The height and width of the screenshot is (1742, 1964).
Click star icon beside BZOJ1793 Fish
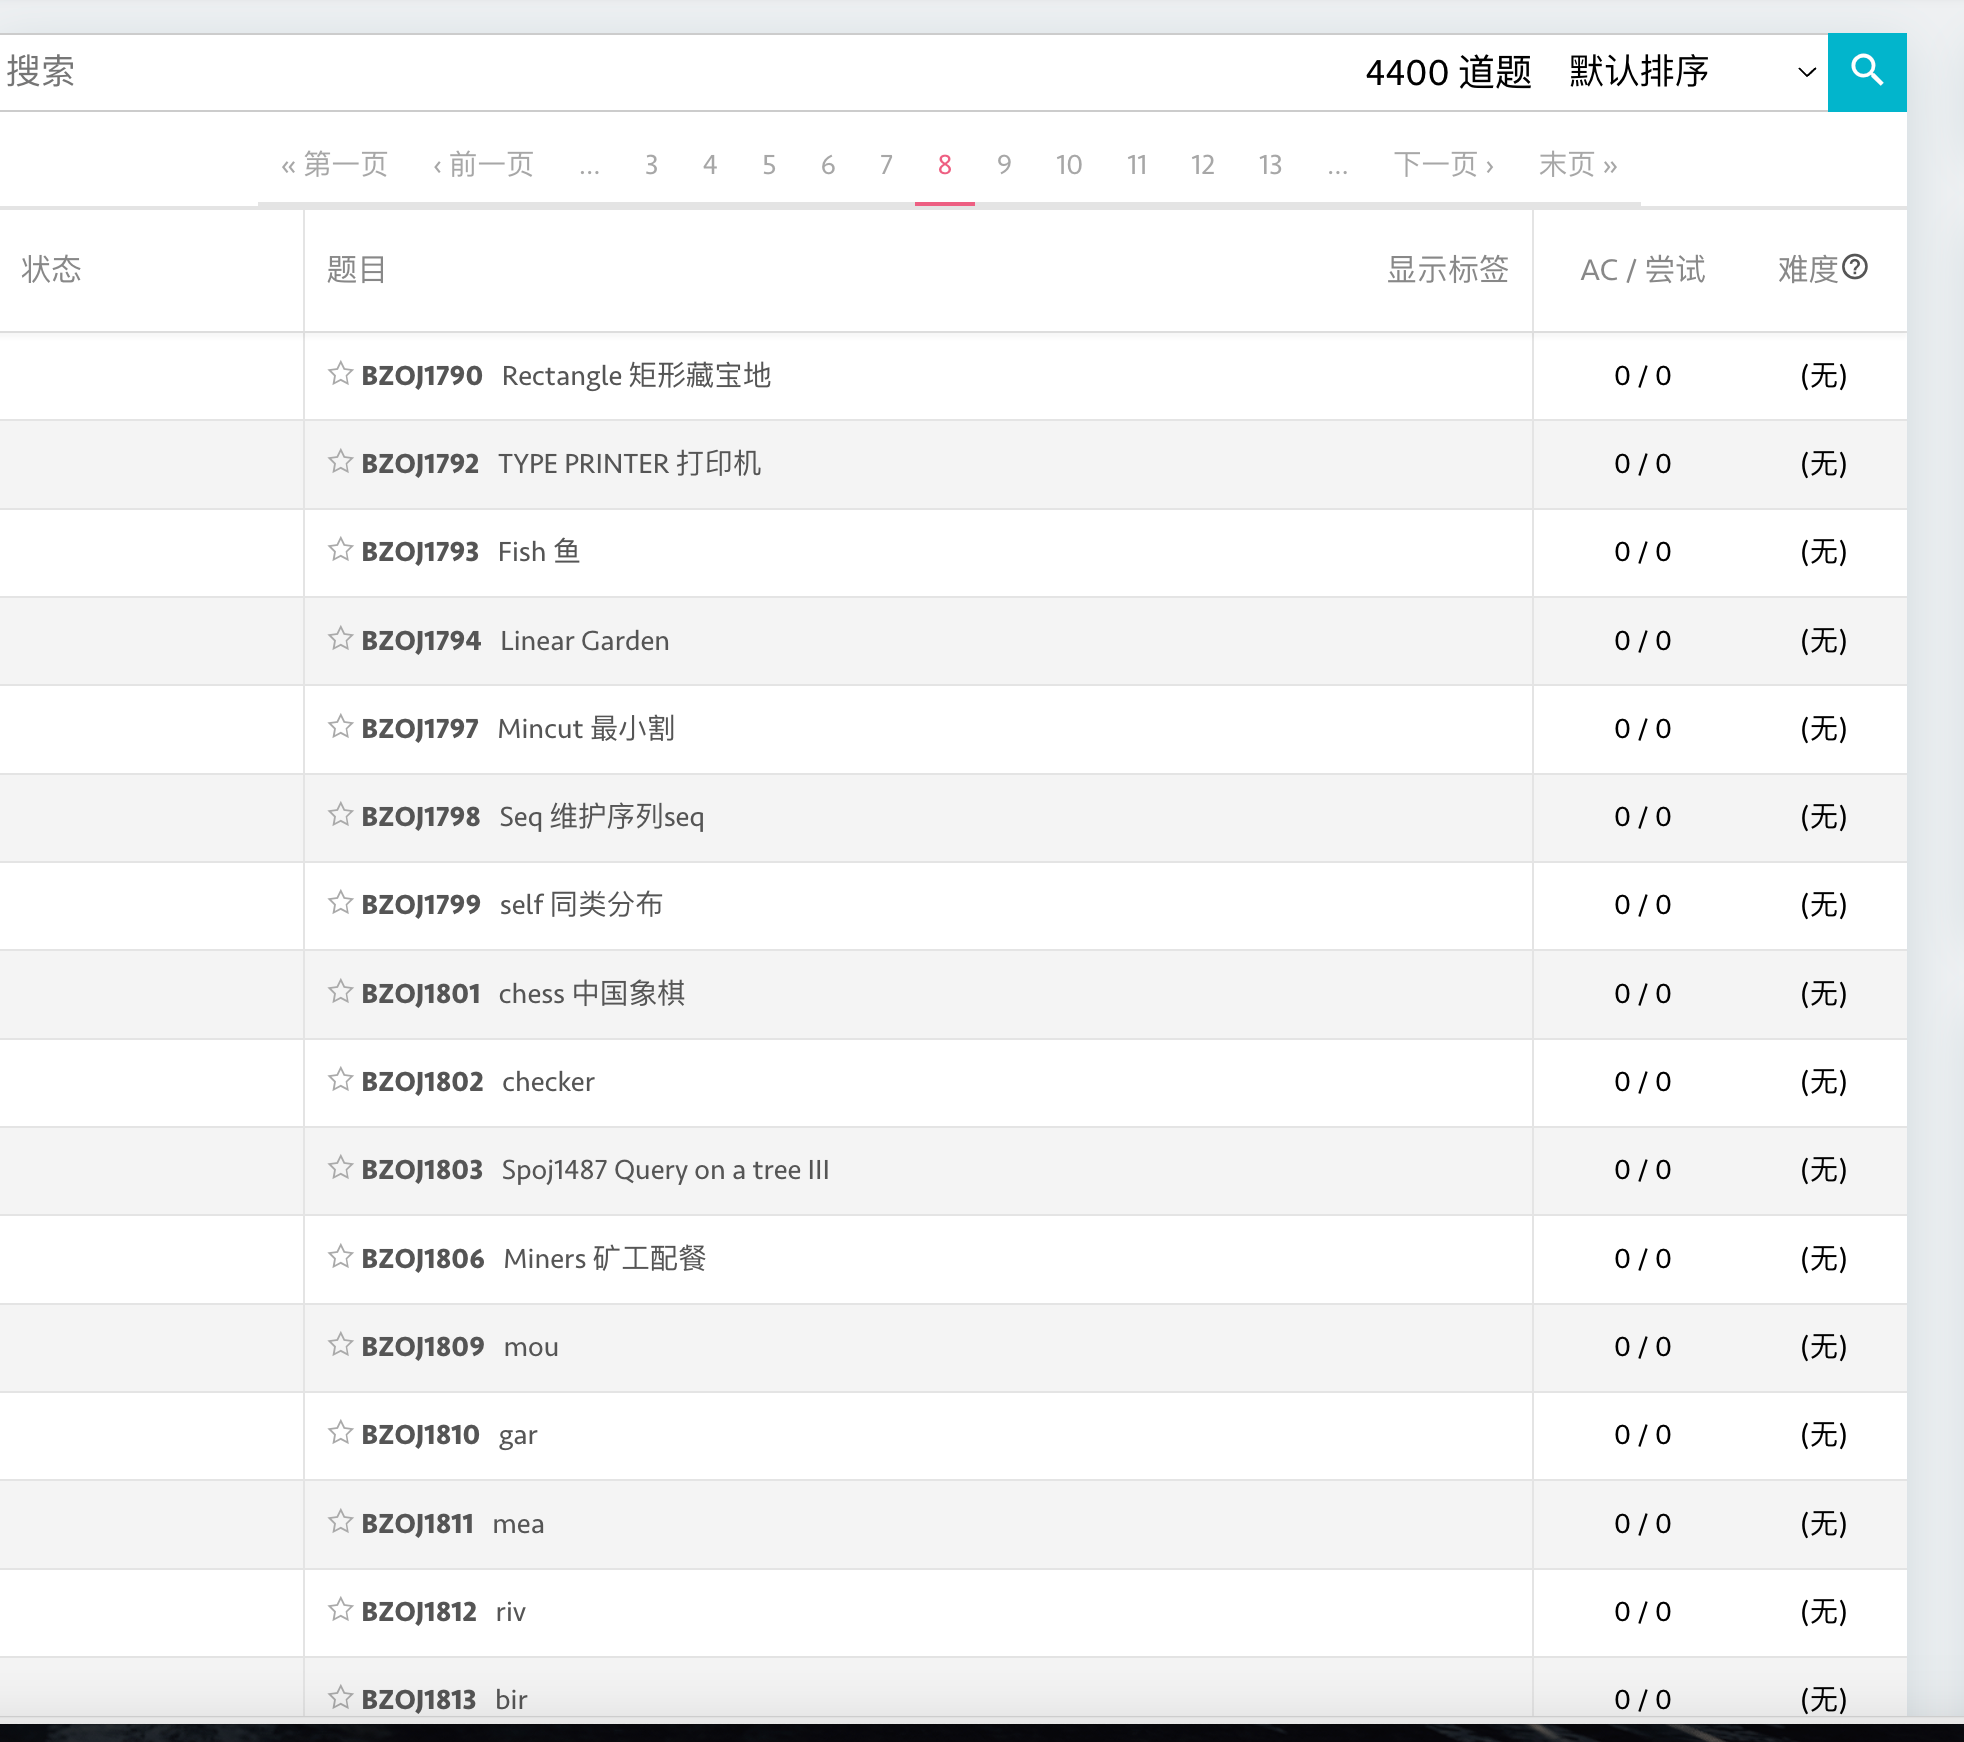[340, 550]
